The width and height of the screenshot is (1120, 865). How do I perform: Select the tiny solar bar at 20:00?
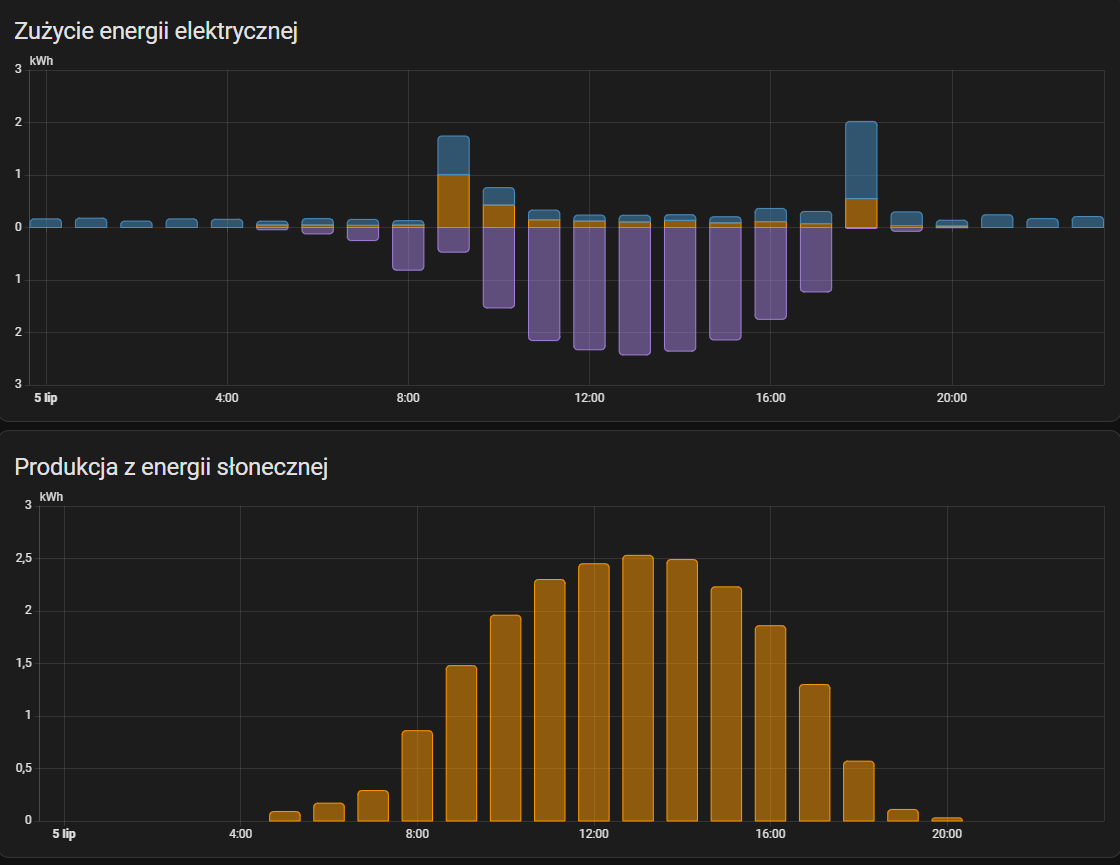pos(947,819)
